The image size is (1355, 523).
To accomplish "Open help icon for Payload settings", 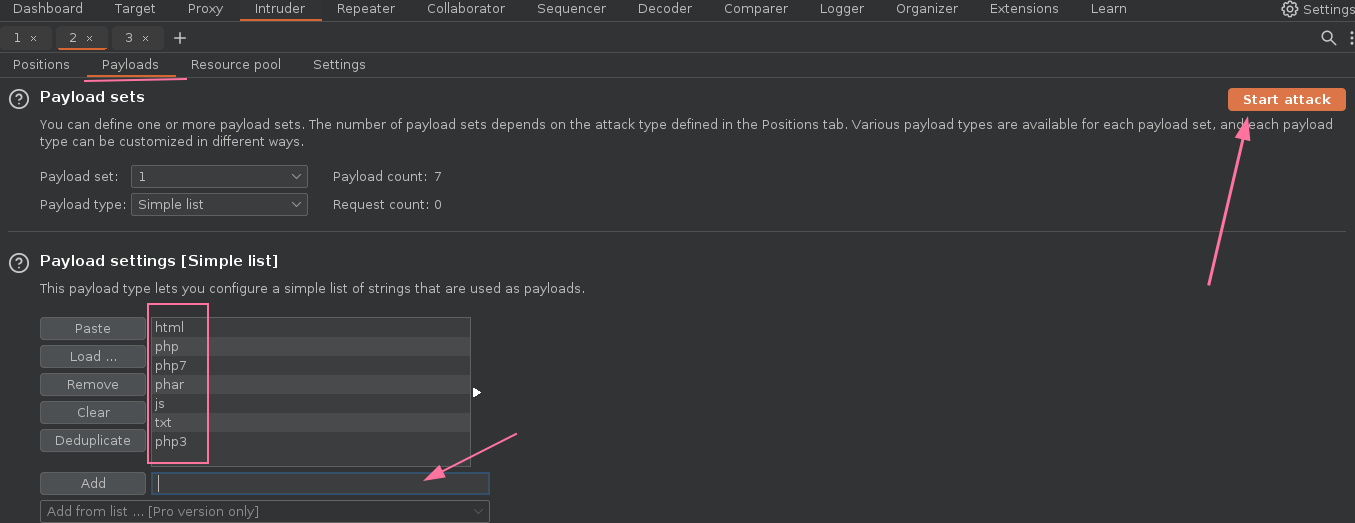I will [x=18, y=262].
